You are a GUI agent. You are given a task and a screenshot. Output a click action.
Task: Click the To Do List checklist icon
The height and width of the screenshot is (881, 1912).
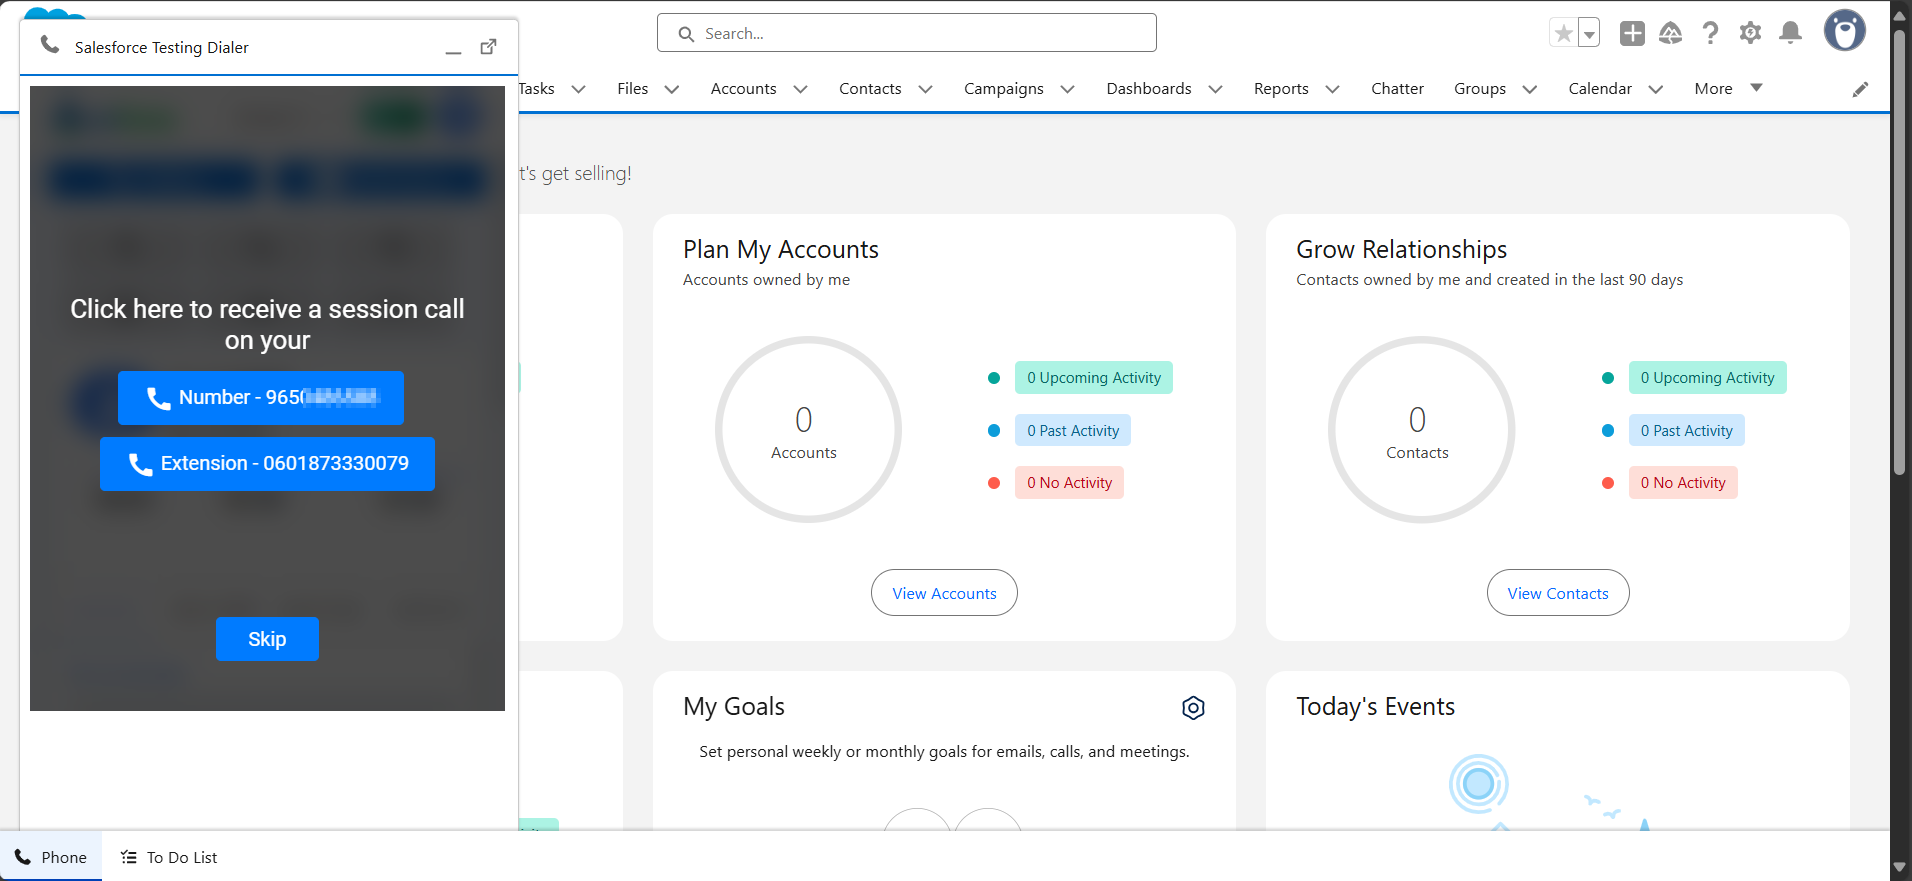128,857
